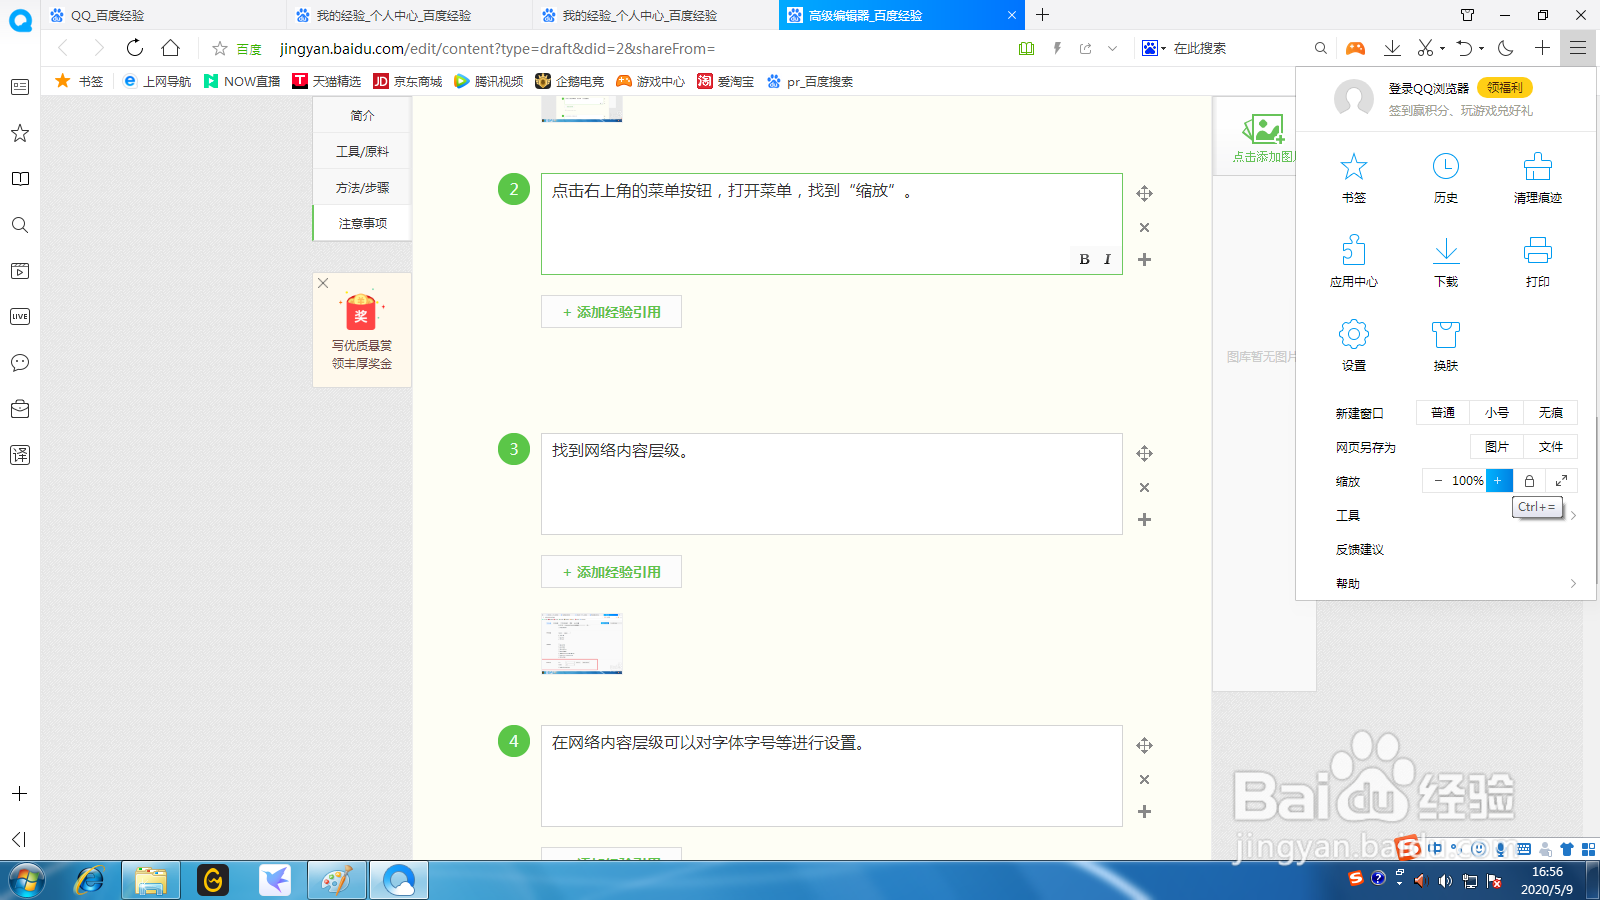Toggle bold formatting in step 2 editor

tap(1083, 259)
